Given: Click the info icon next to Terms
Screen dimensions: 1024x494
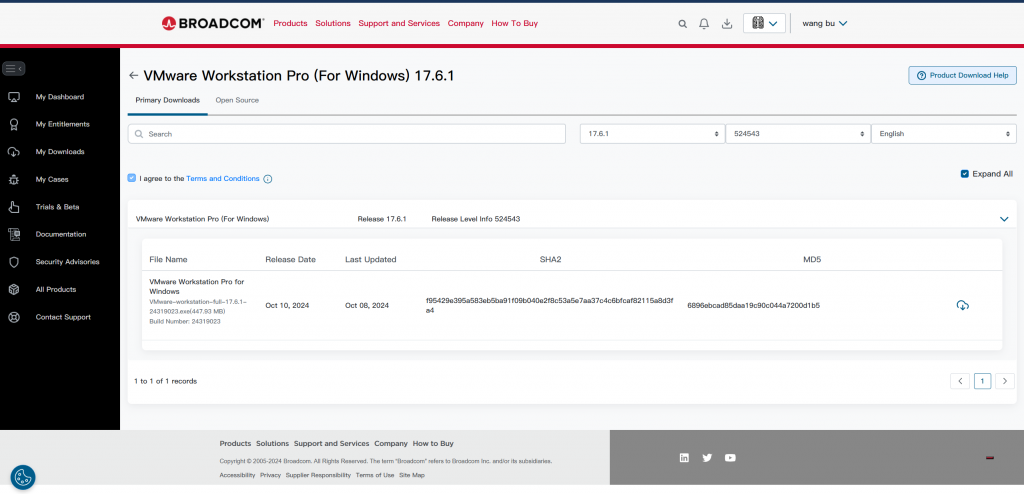Looking at the screenshot, I should click(267, 179).
